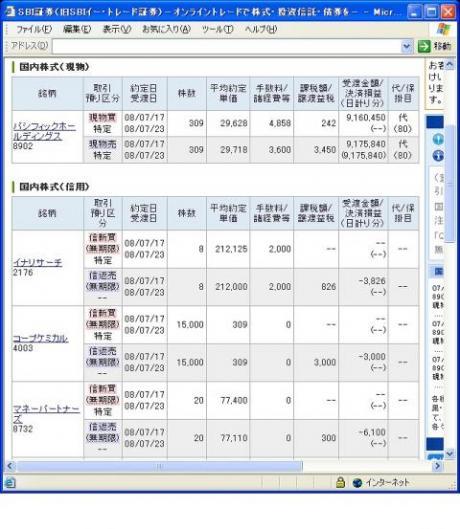Click the stock code 8732 text

pos(23,429)
